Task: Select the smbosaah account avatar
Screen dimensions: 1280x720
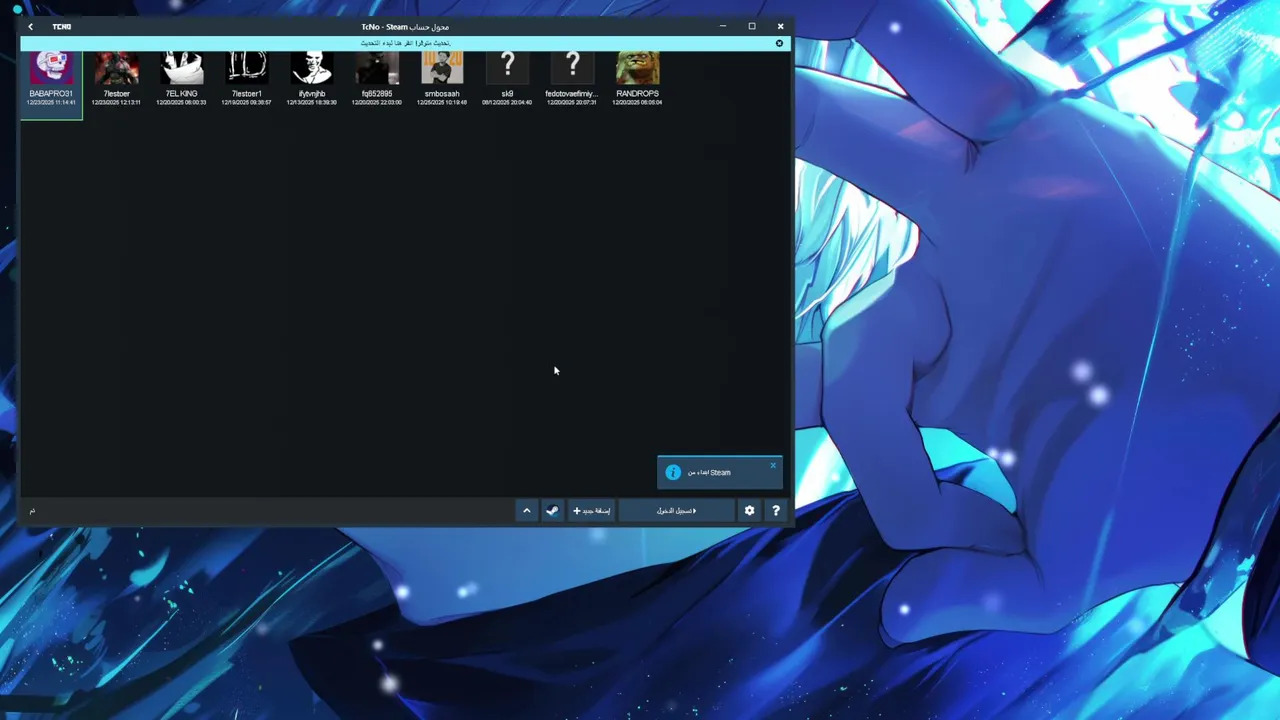Action: coord(442,68)
